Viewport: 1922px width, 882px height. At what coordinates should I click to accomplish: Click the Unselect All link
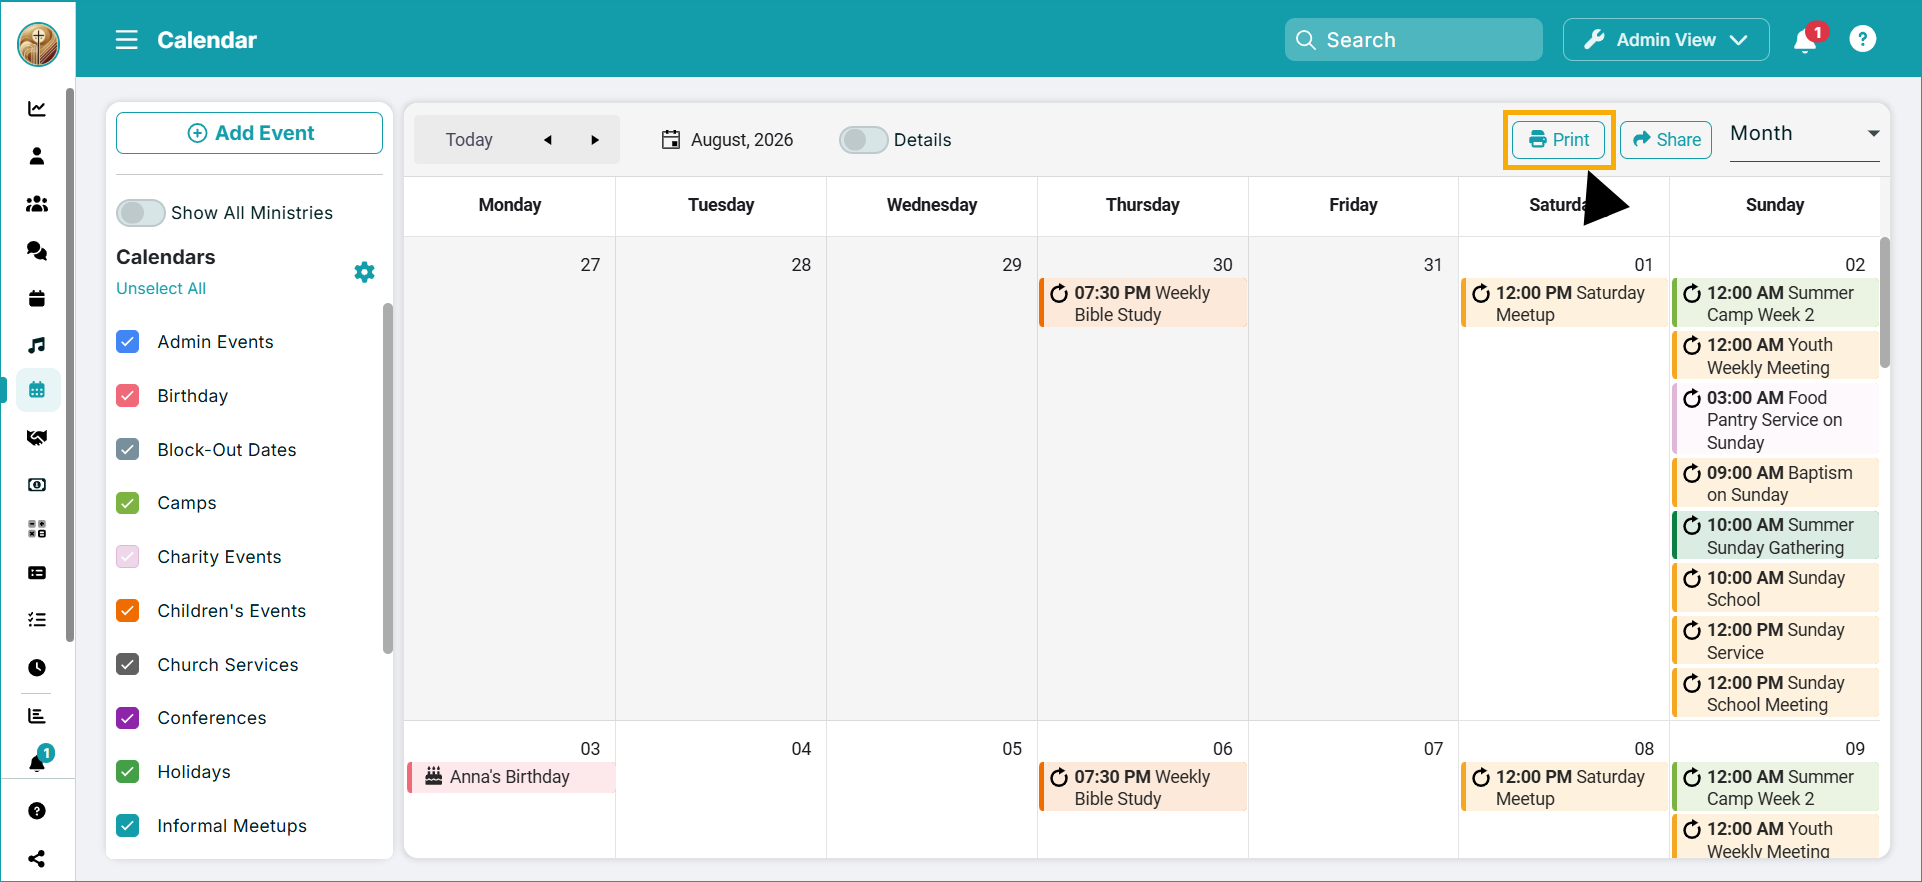(161, 288)
